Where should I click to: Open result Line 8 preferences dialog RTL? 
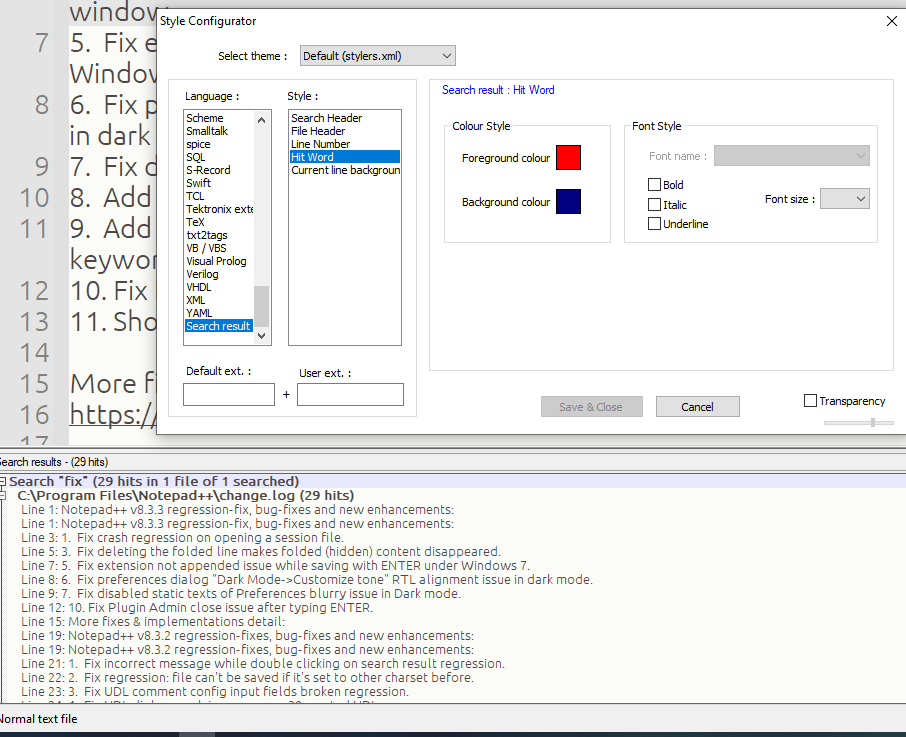click(307, 579)
